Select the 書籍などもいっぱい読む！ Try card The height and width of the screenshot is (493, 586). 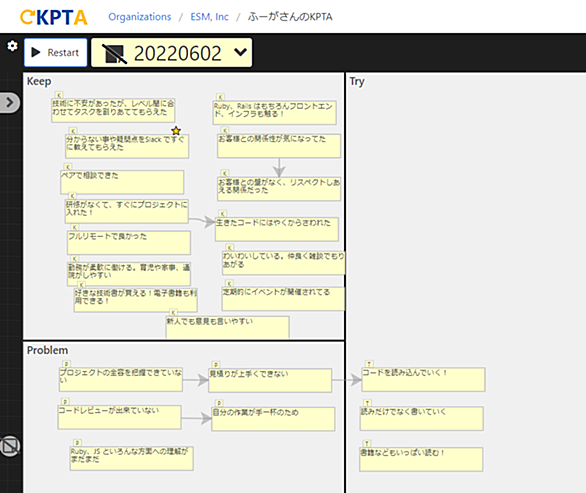(421, 459)
